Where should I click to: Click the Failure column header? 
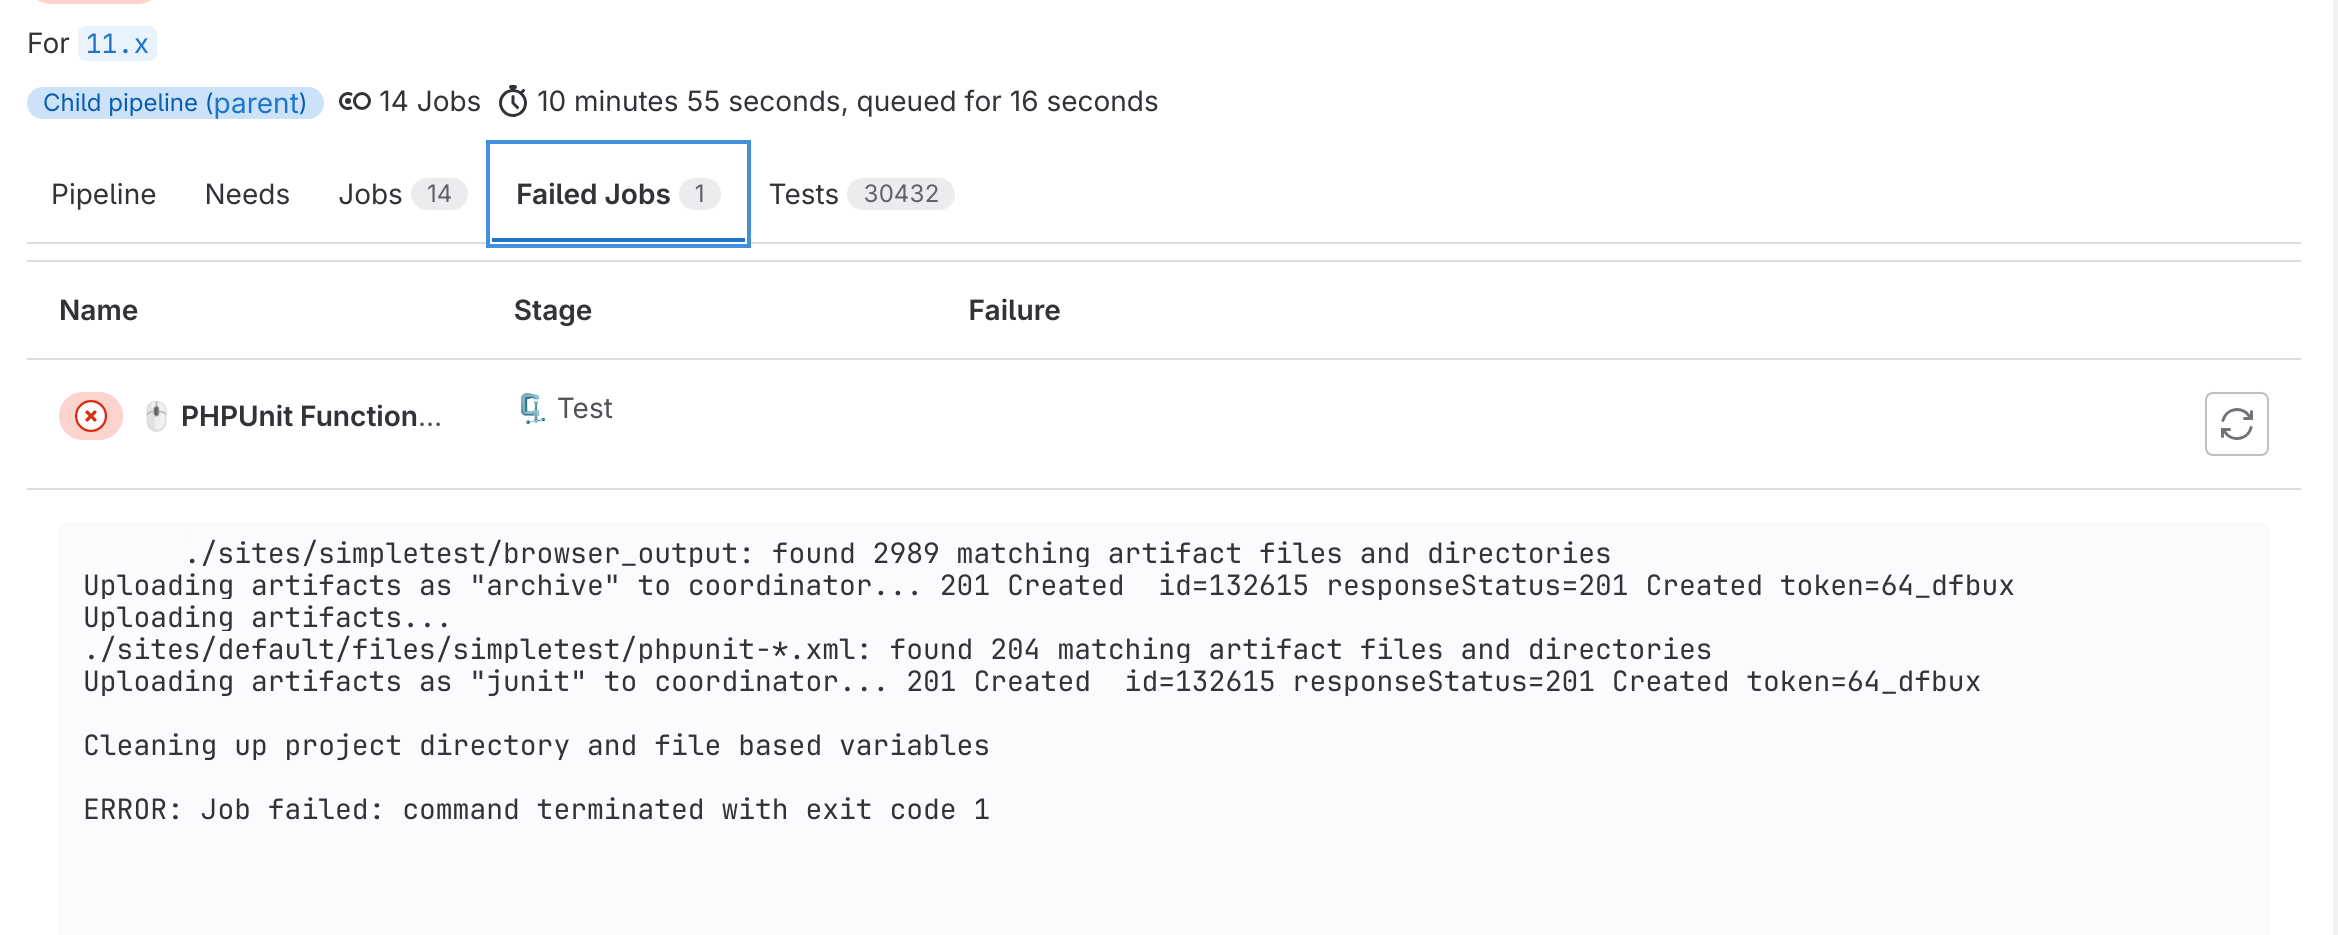click(1014, 310)
